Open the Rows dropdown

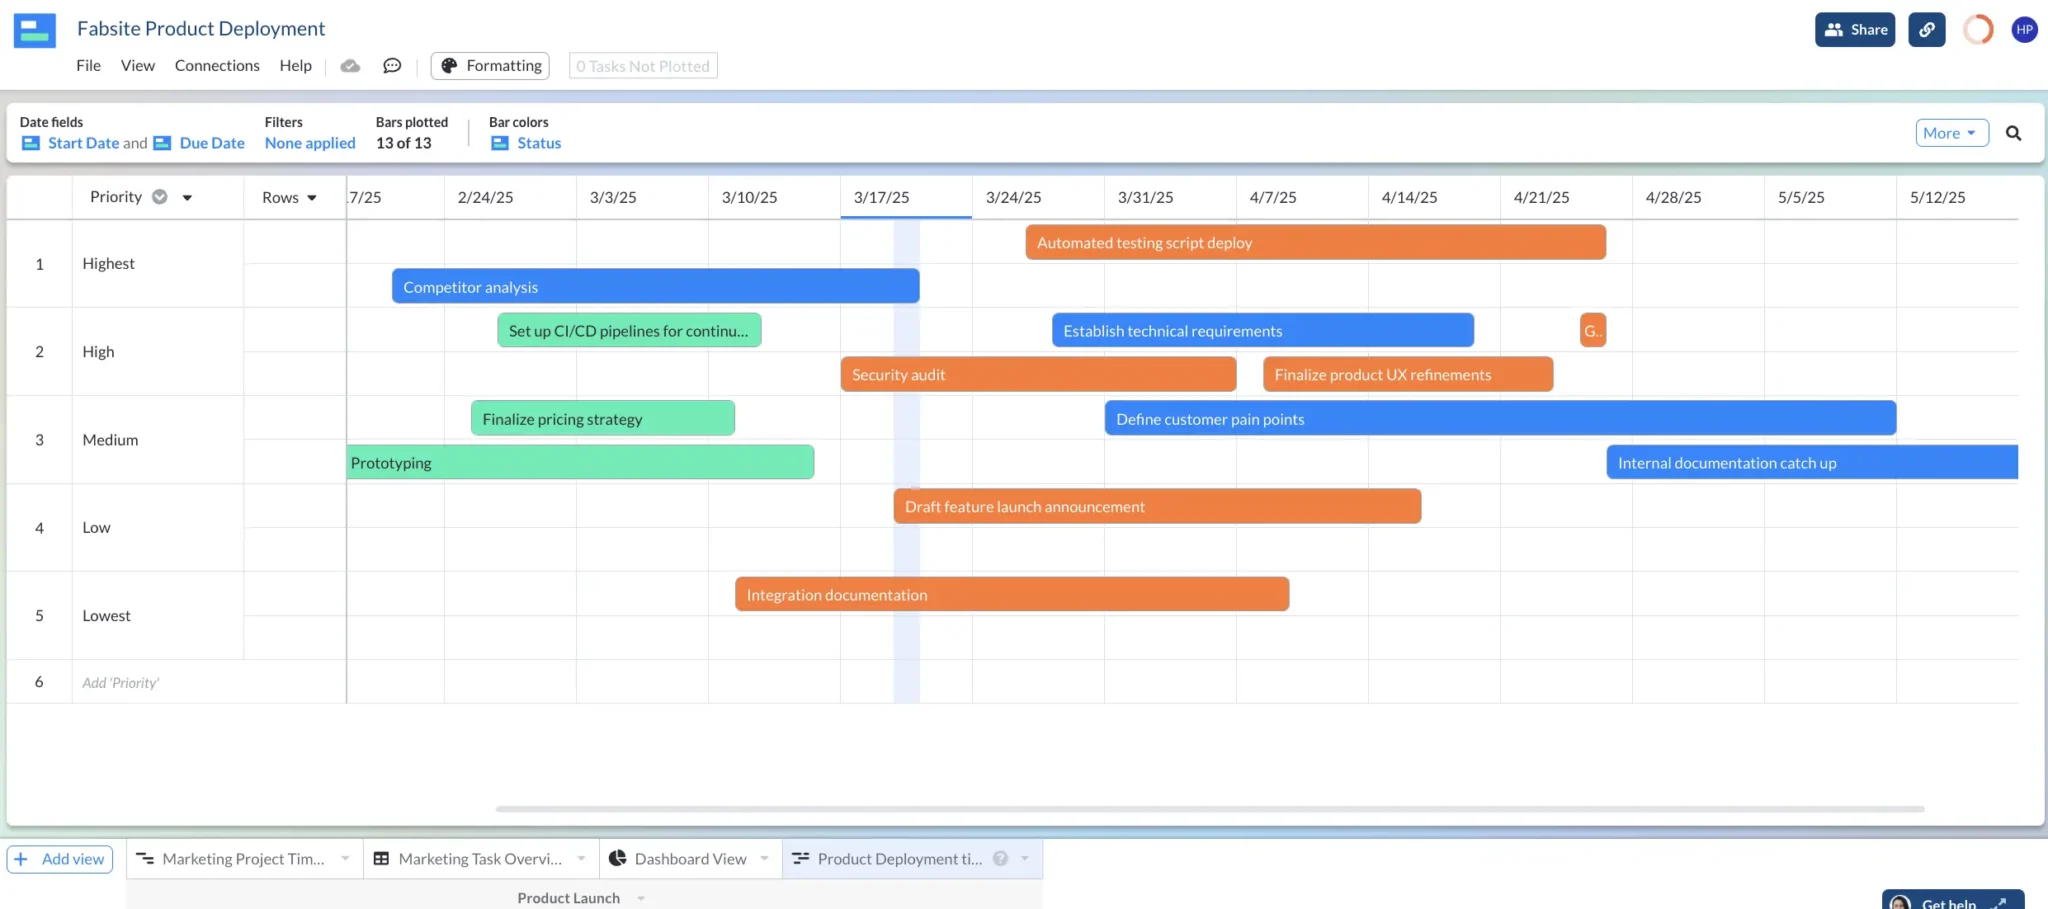[289, 198]
